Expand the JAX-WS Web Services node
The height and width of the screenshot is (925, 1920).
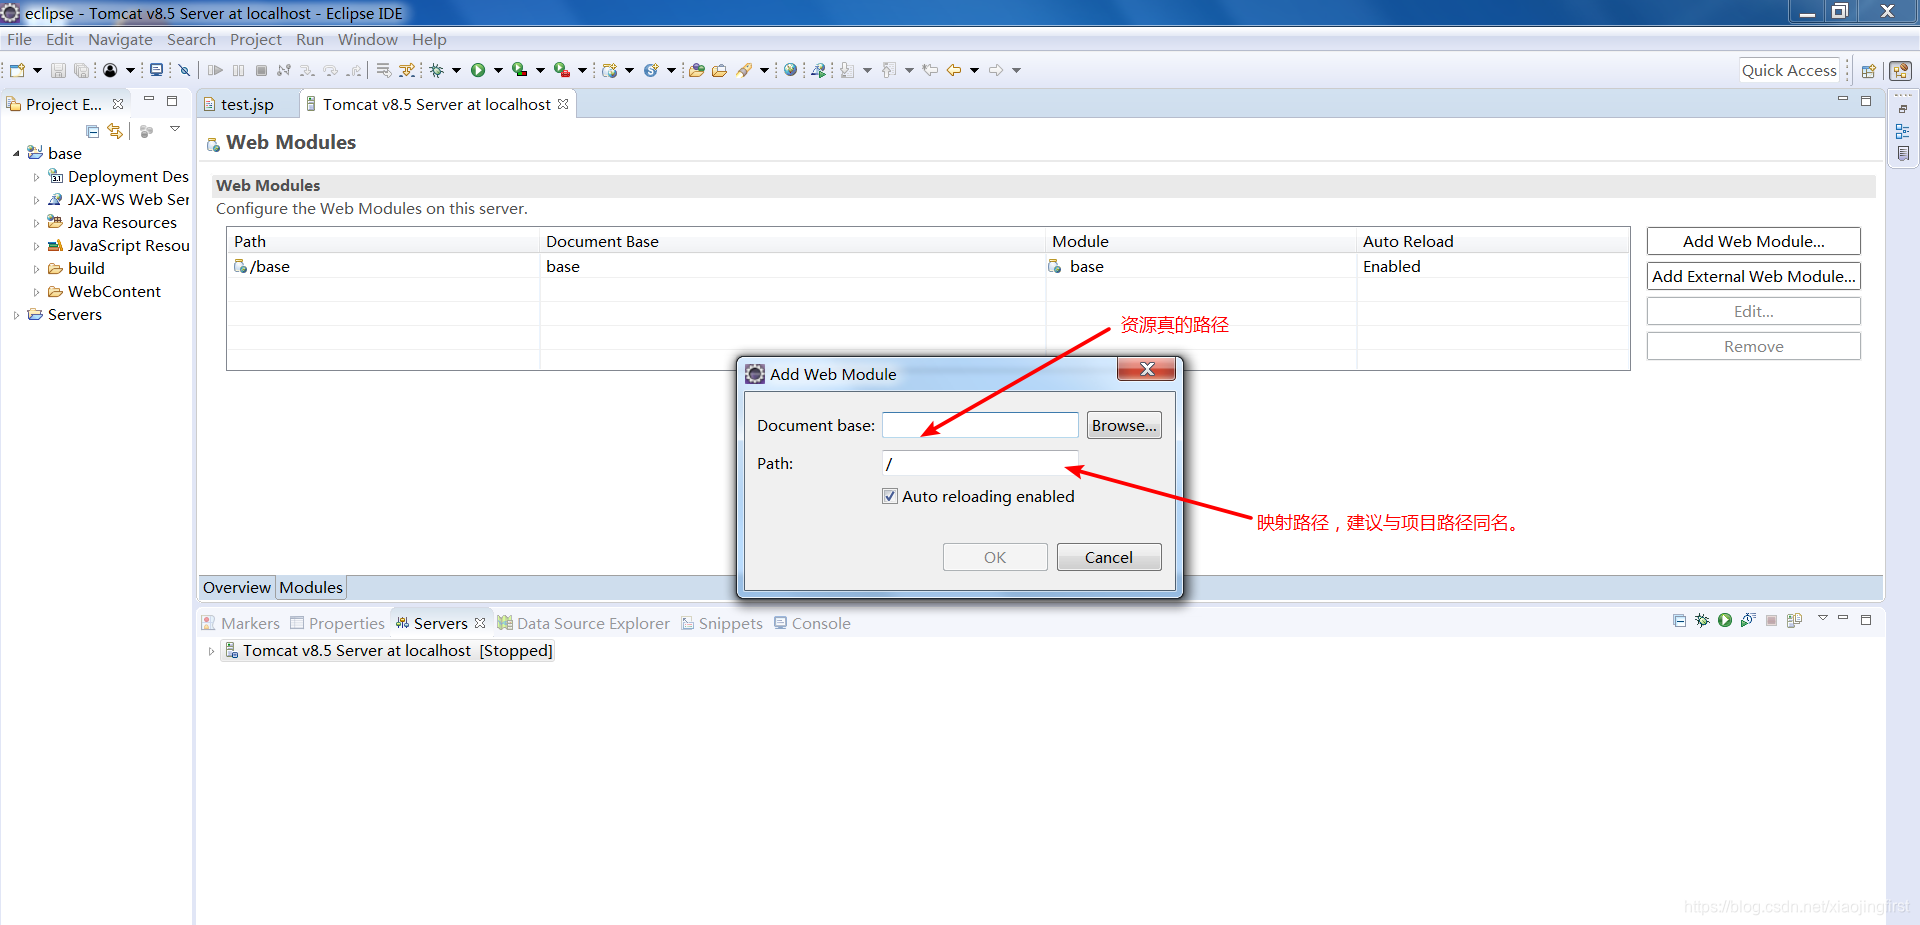point(37,200)
